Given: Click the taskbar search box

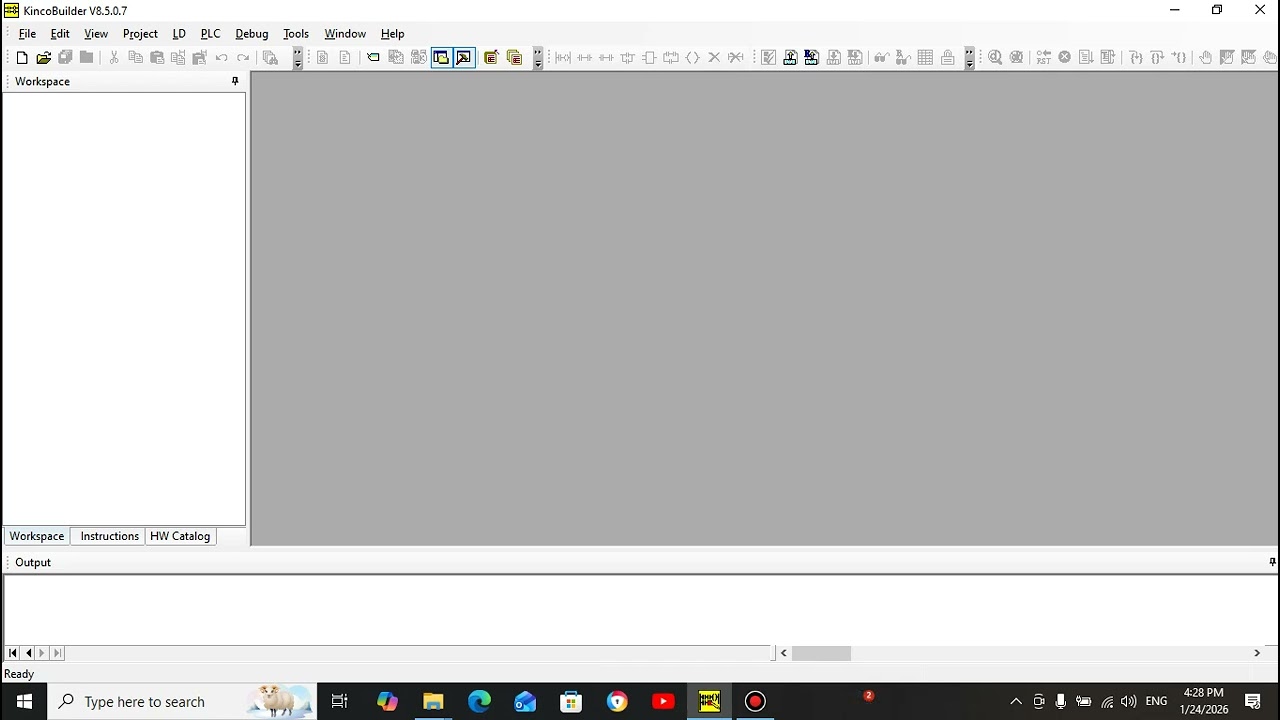Looking at the screenshot, I should click(183, 701).
